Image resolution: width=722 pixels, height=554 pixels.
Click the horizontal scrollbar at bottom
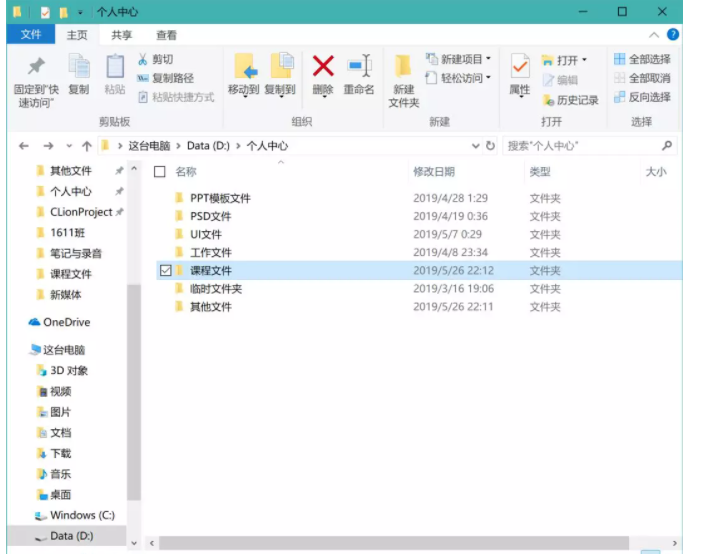[394, 543]
